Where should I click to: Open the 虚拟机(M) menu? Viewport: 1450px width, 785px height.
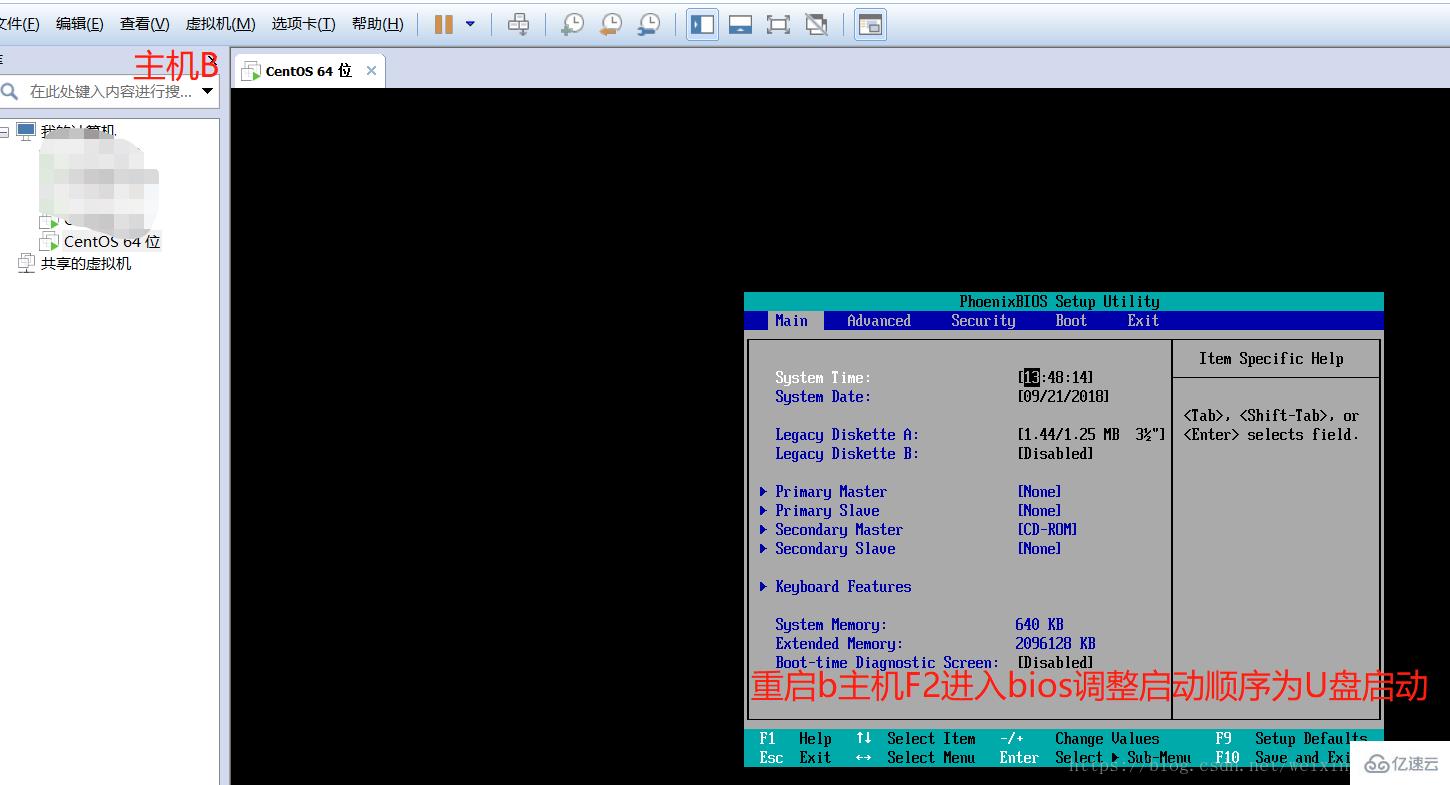tap(221, 24)
